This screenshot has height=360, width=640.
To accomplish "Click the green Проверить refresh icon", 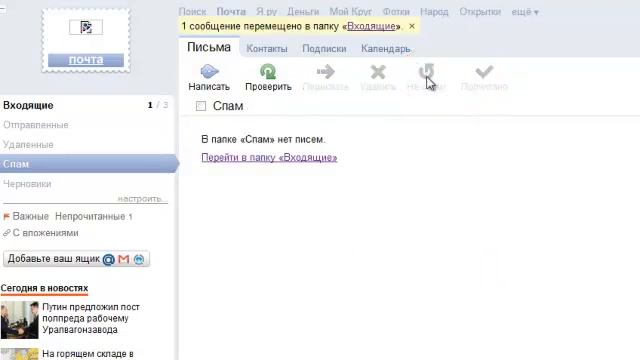I will [268, 71].
